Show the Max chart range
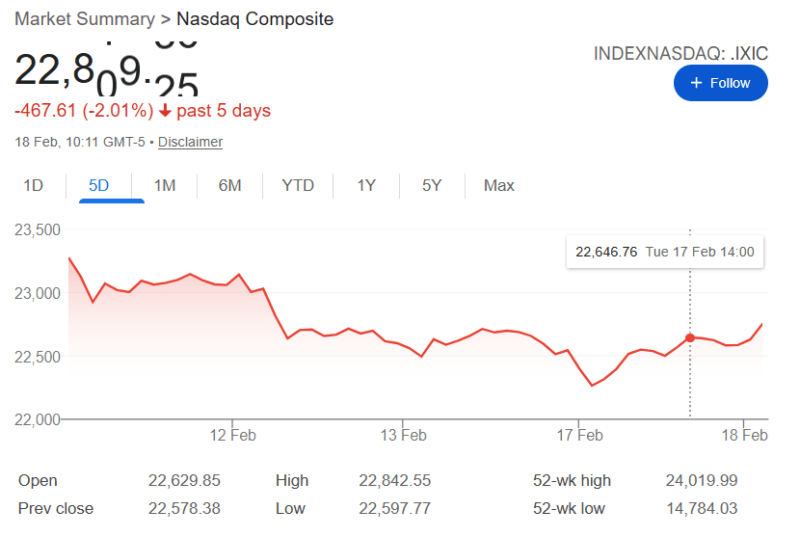Screen dimensions: 800x537 tap(499, 185)
